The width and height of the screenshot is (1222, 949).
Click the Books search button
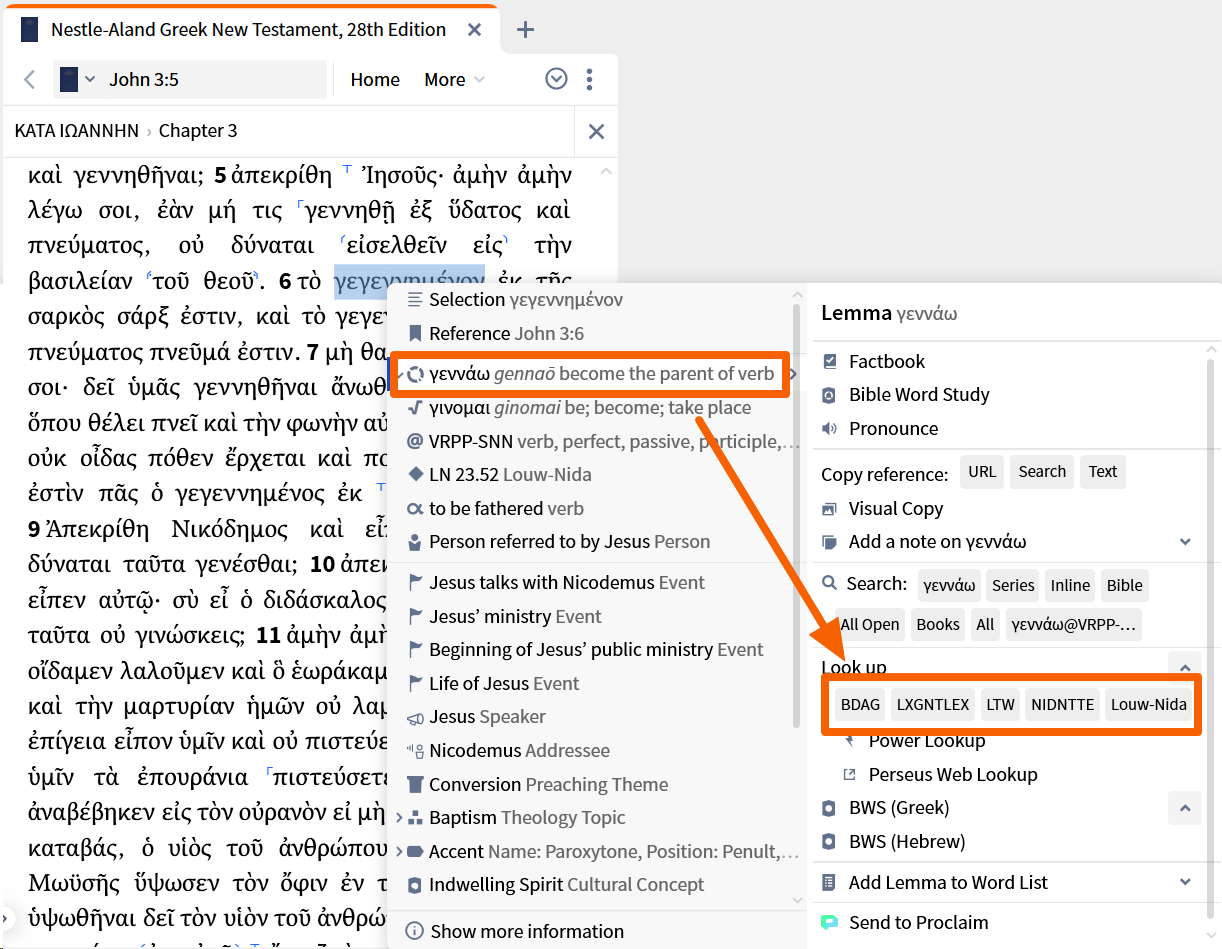pyautogui.click(x=938, y=624)
